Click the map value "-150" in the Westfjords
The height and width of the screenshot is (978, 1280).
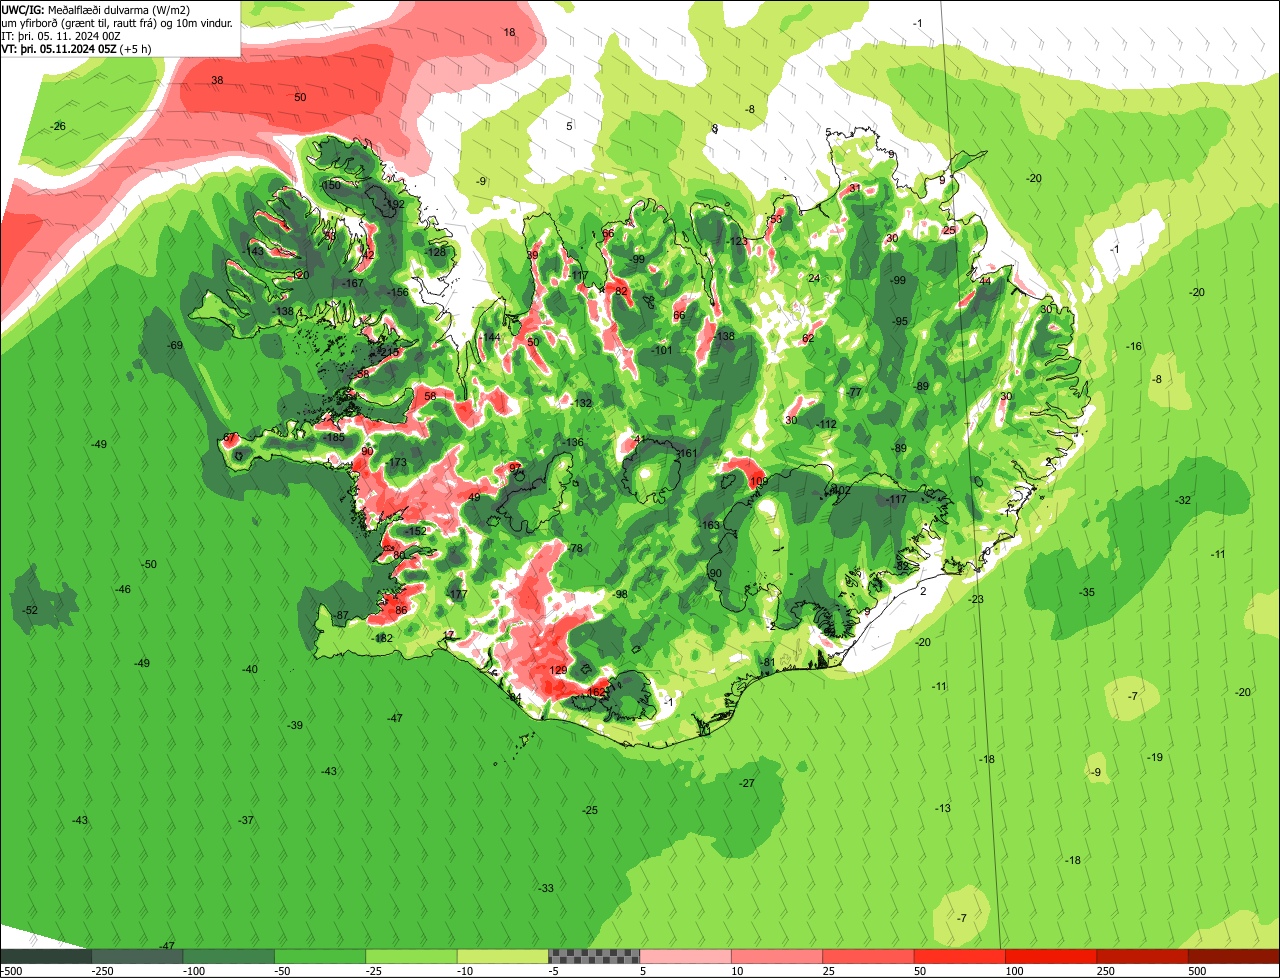click(x=329, y=186)
